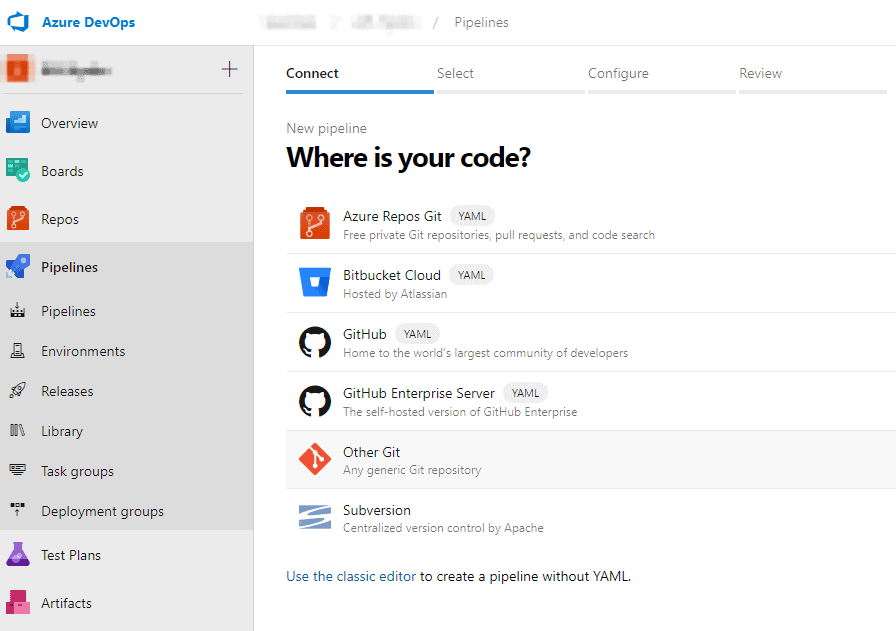This screenshot has height=631, width=896.
Task: Click the Boards icon in sidebar
Action: click(x=18, y=170)
